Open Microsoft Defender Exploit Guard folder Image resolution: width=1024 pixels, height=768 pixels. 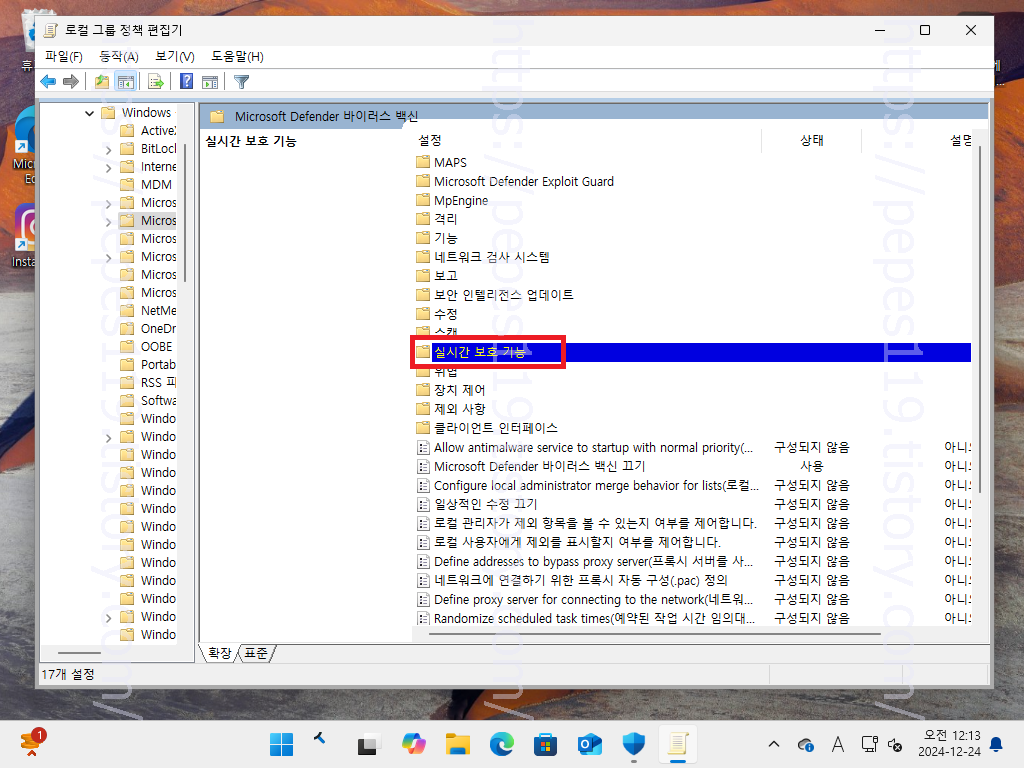tap(515, 182)
